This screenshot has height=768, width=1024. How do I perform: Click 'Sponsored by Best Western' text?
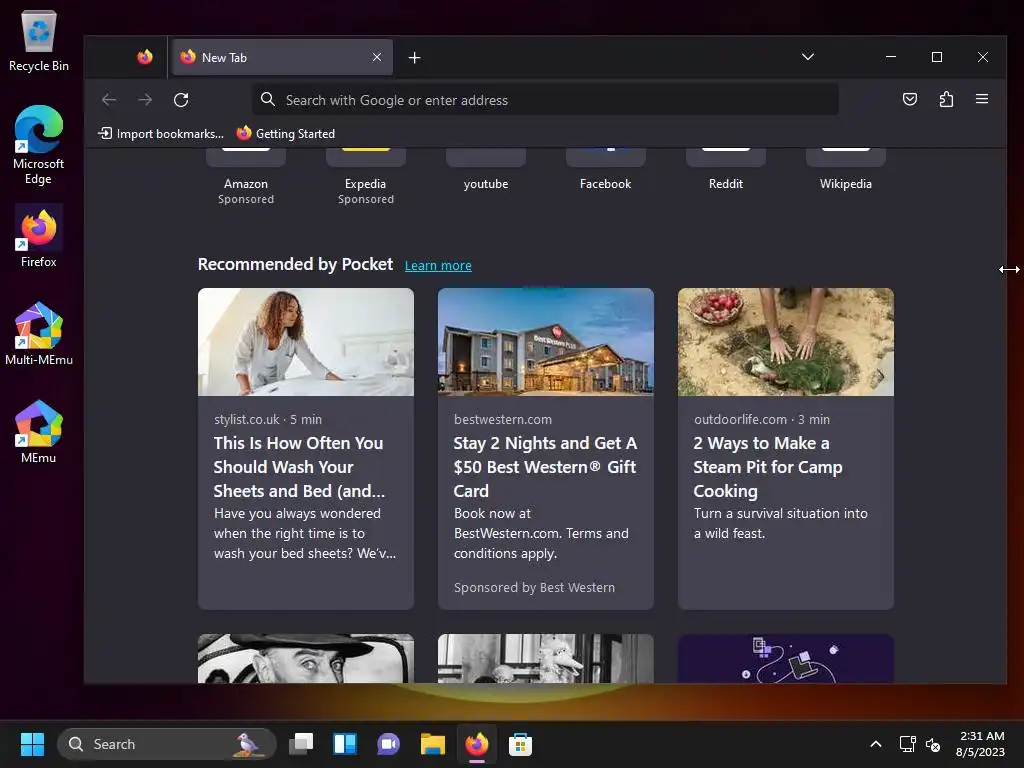coord(534,587)
